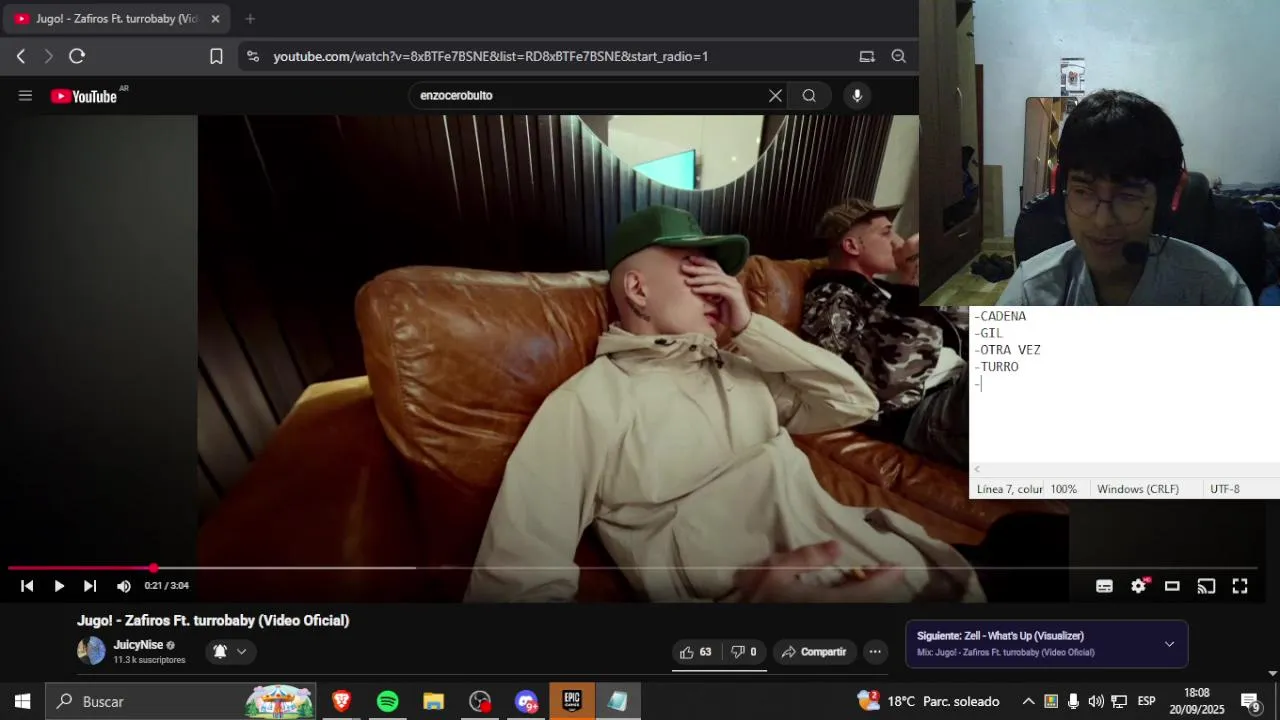Click the CADENA line in Notepad
This screenshot has height=720, width=1280.
pyautogui.click(x=1000, y=316)
